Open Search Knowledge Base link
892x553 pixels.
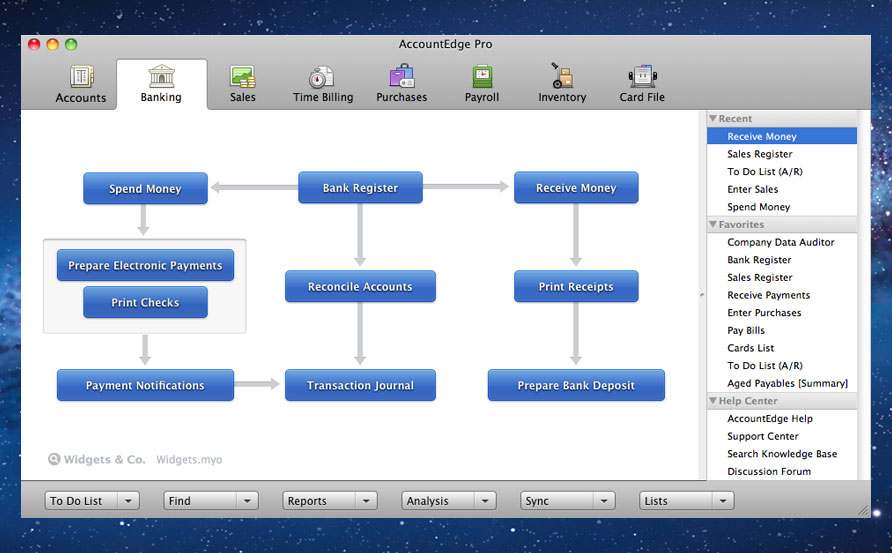(782, 453)
